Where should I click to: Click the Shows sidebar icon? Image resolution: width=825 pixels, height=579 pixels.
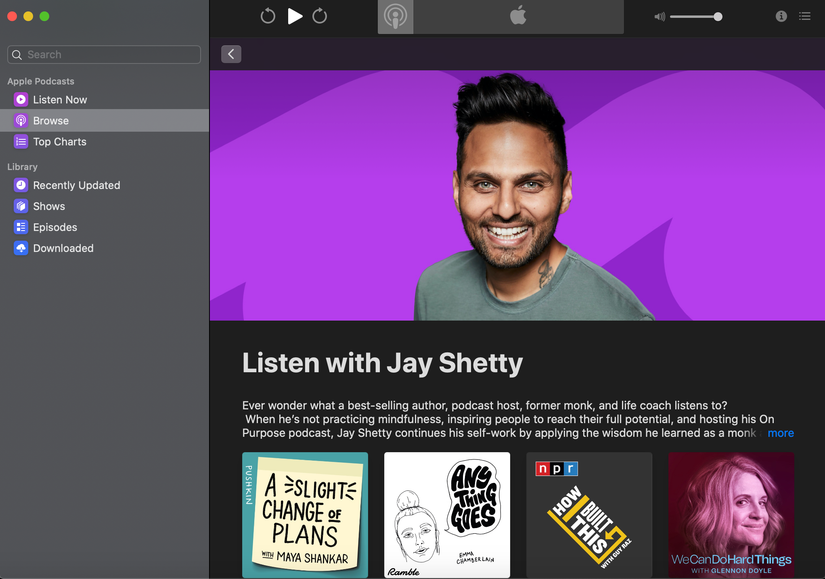pyautogui.click(x=21, y=206)
